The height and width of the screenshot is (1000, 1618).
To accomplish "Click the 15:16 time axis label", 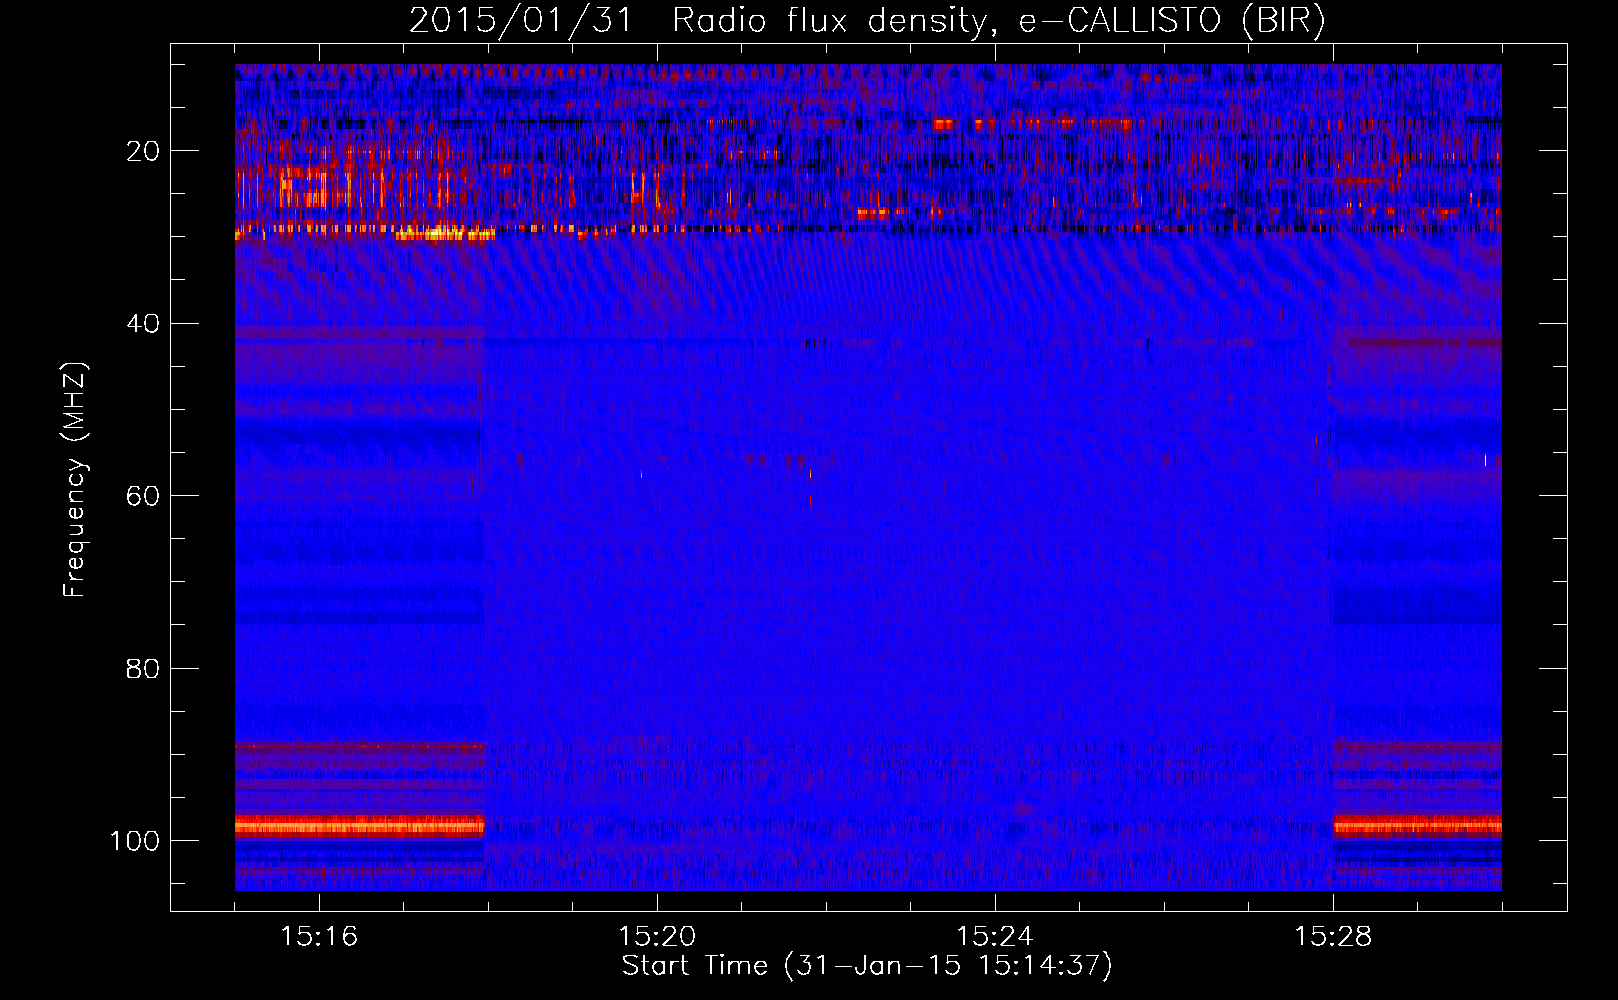I will click(319, 937).
